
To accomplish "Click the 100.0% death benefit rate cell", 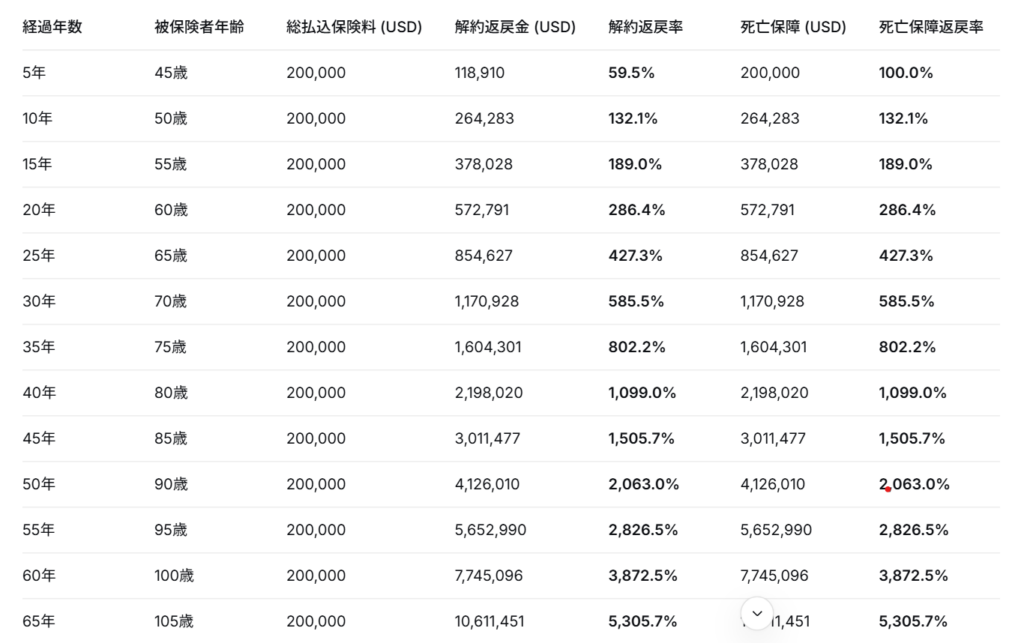I will click(x=906, y=73).
